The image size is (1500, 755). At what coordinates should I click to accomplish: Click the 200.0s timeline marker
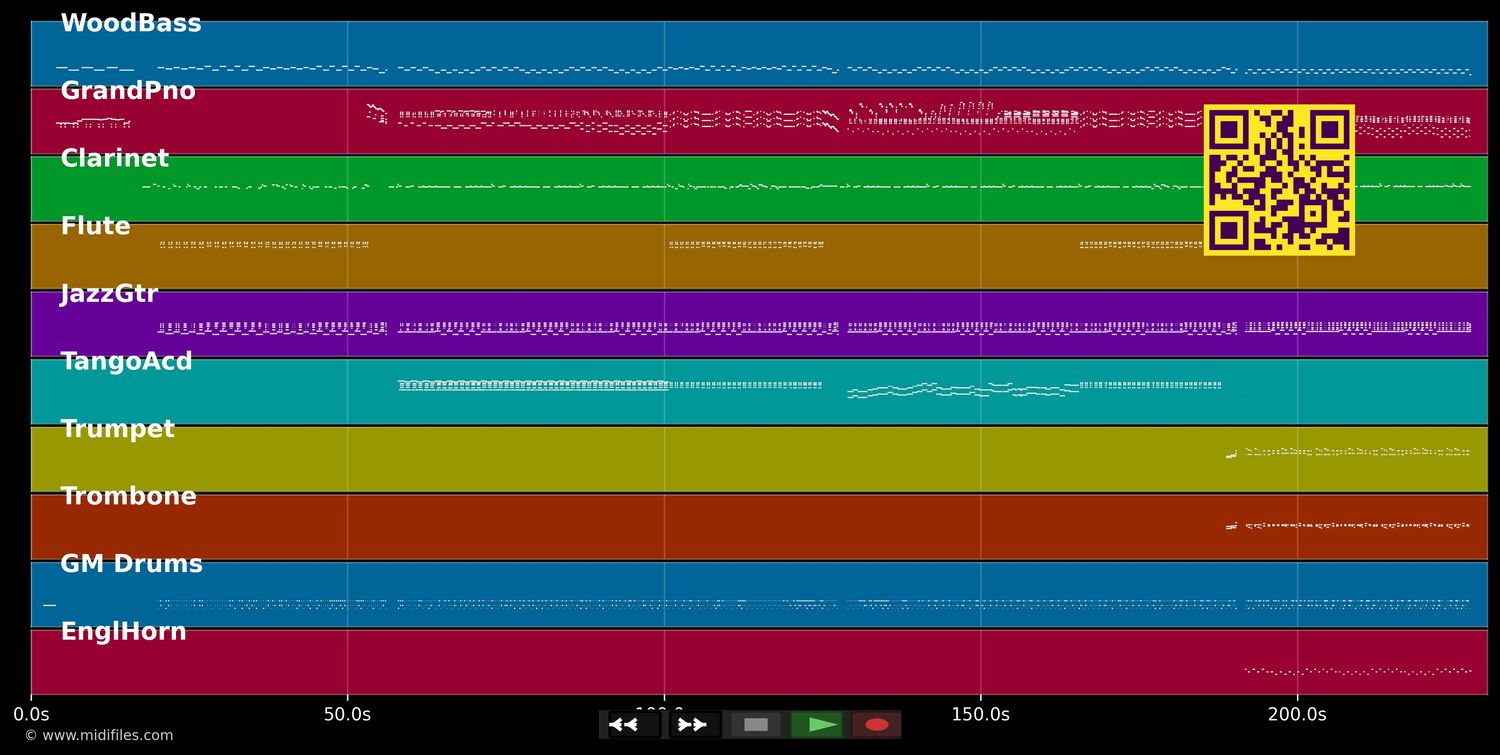[1297, 715]
